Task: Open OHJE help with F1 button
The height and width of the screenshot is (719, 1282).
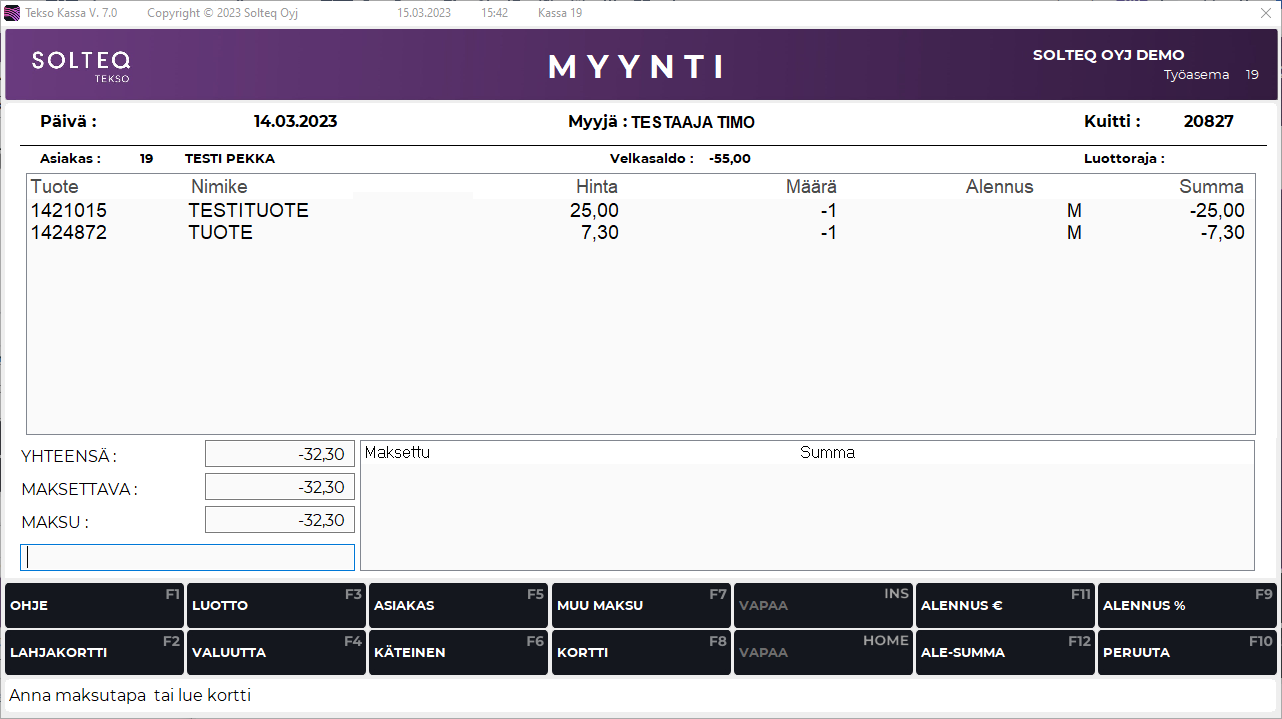Action: pyautogui.click(x=94, y=606)
